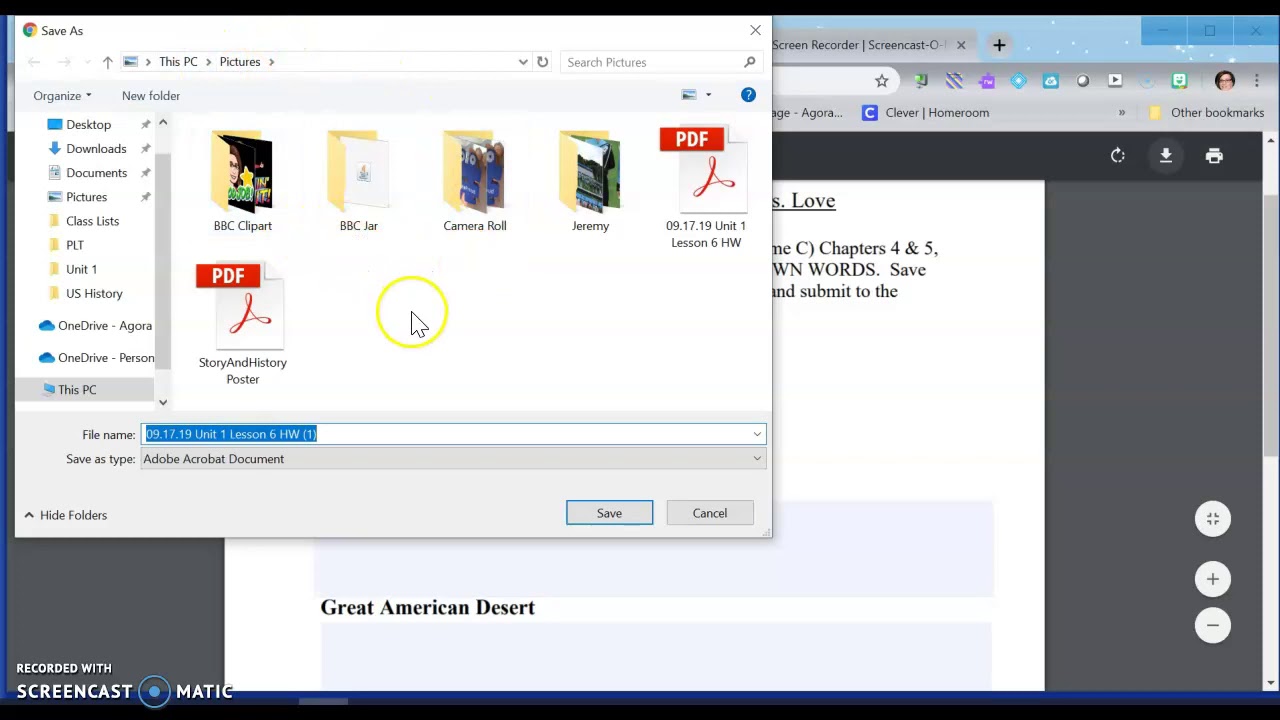
Task: Open Chrome menu with three dots
Action: [x=1257, y=81]
